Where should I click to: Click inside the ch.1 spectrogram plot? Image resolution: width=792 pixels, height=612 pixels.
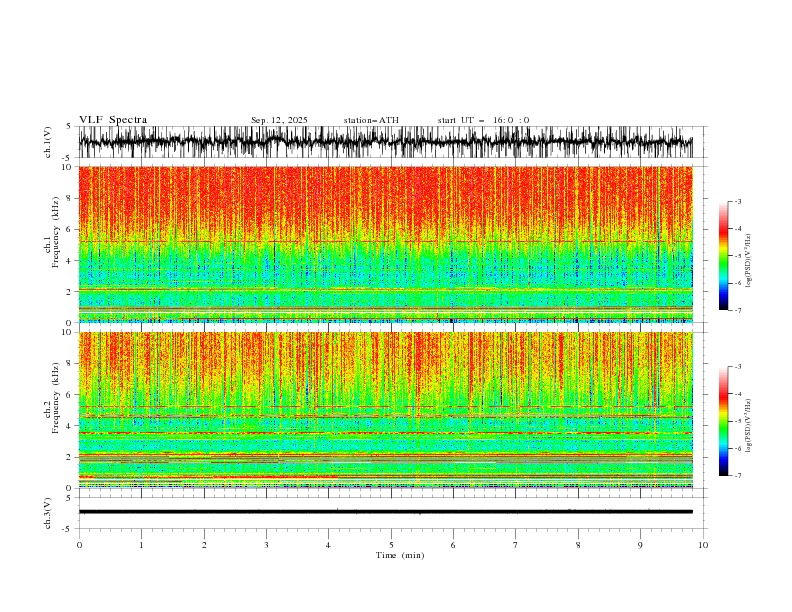click(385, 244)
